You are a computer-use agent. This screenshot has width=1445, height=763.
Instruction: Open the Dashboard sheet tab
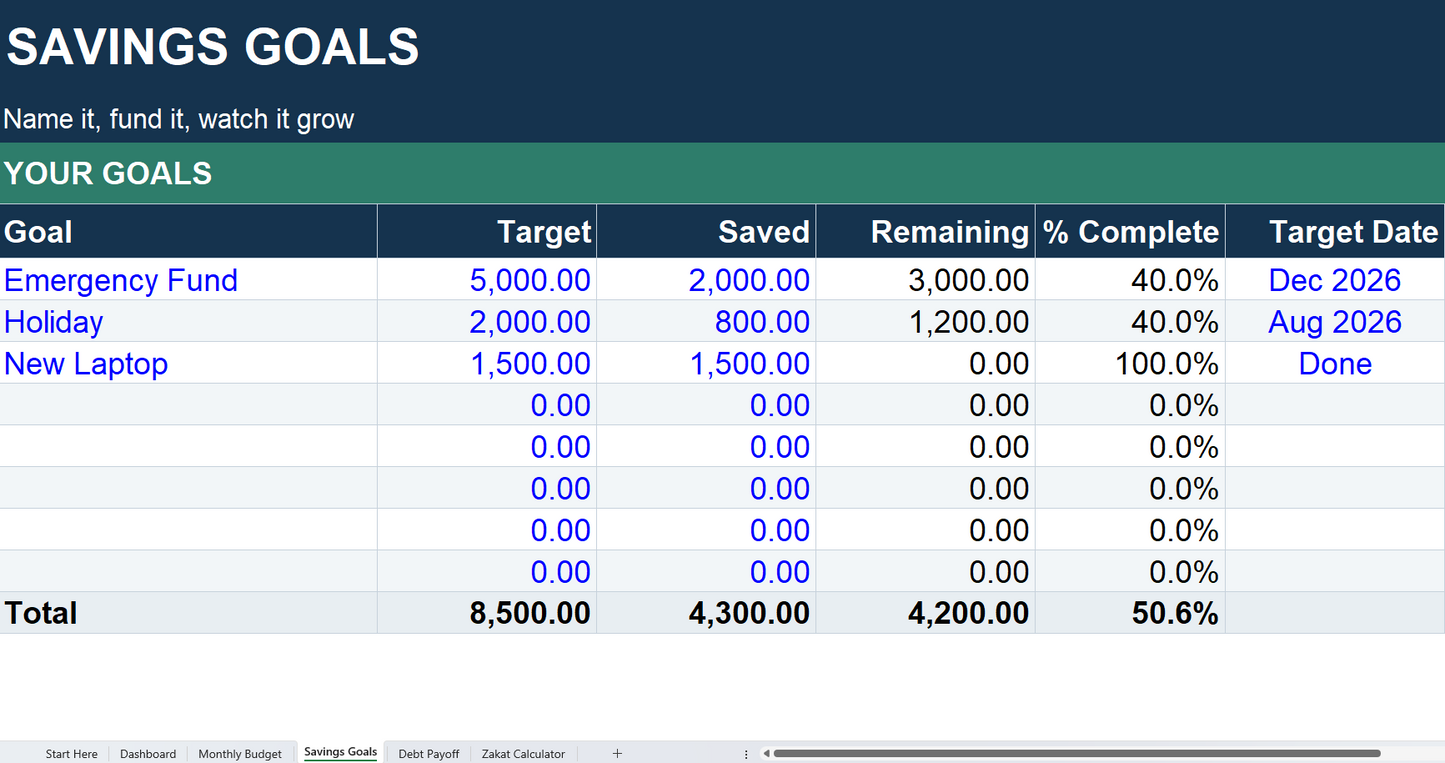[148, 754]
